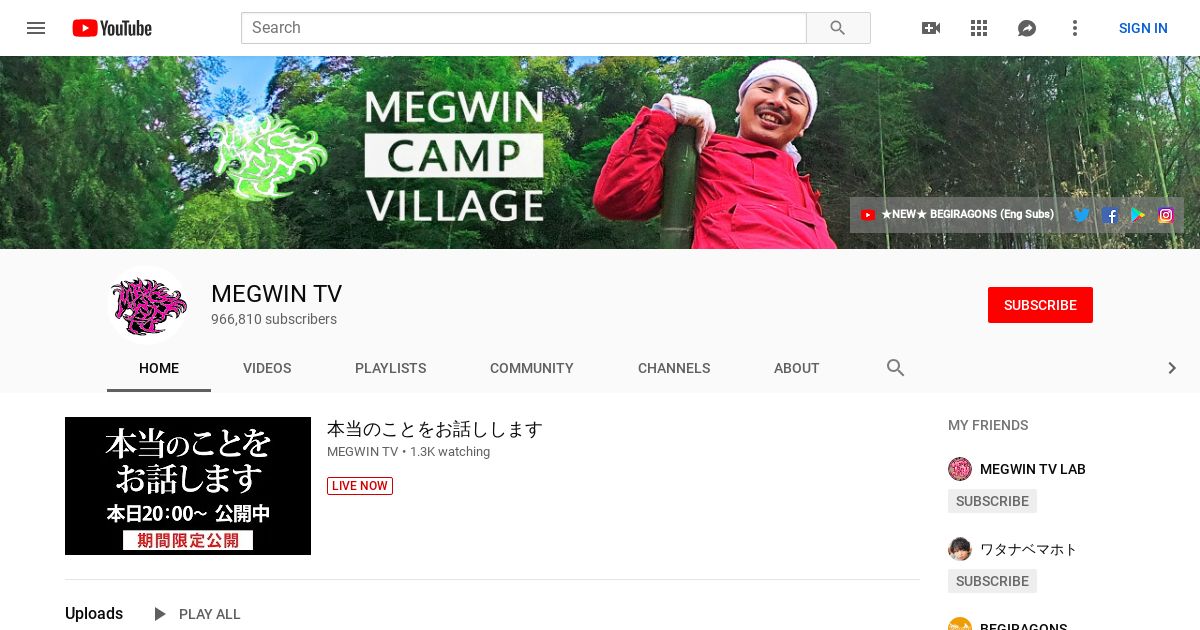This screenshot has height=630, width=1200.
Task: Switch to the VIDEOS tab
Action: 267,368
